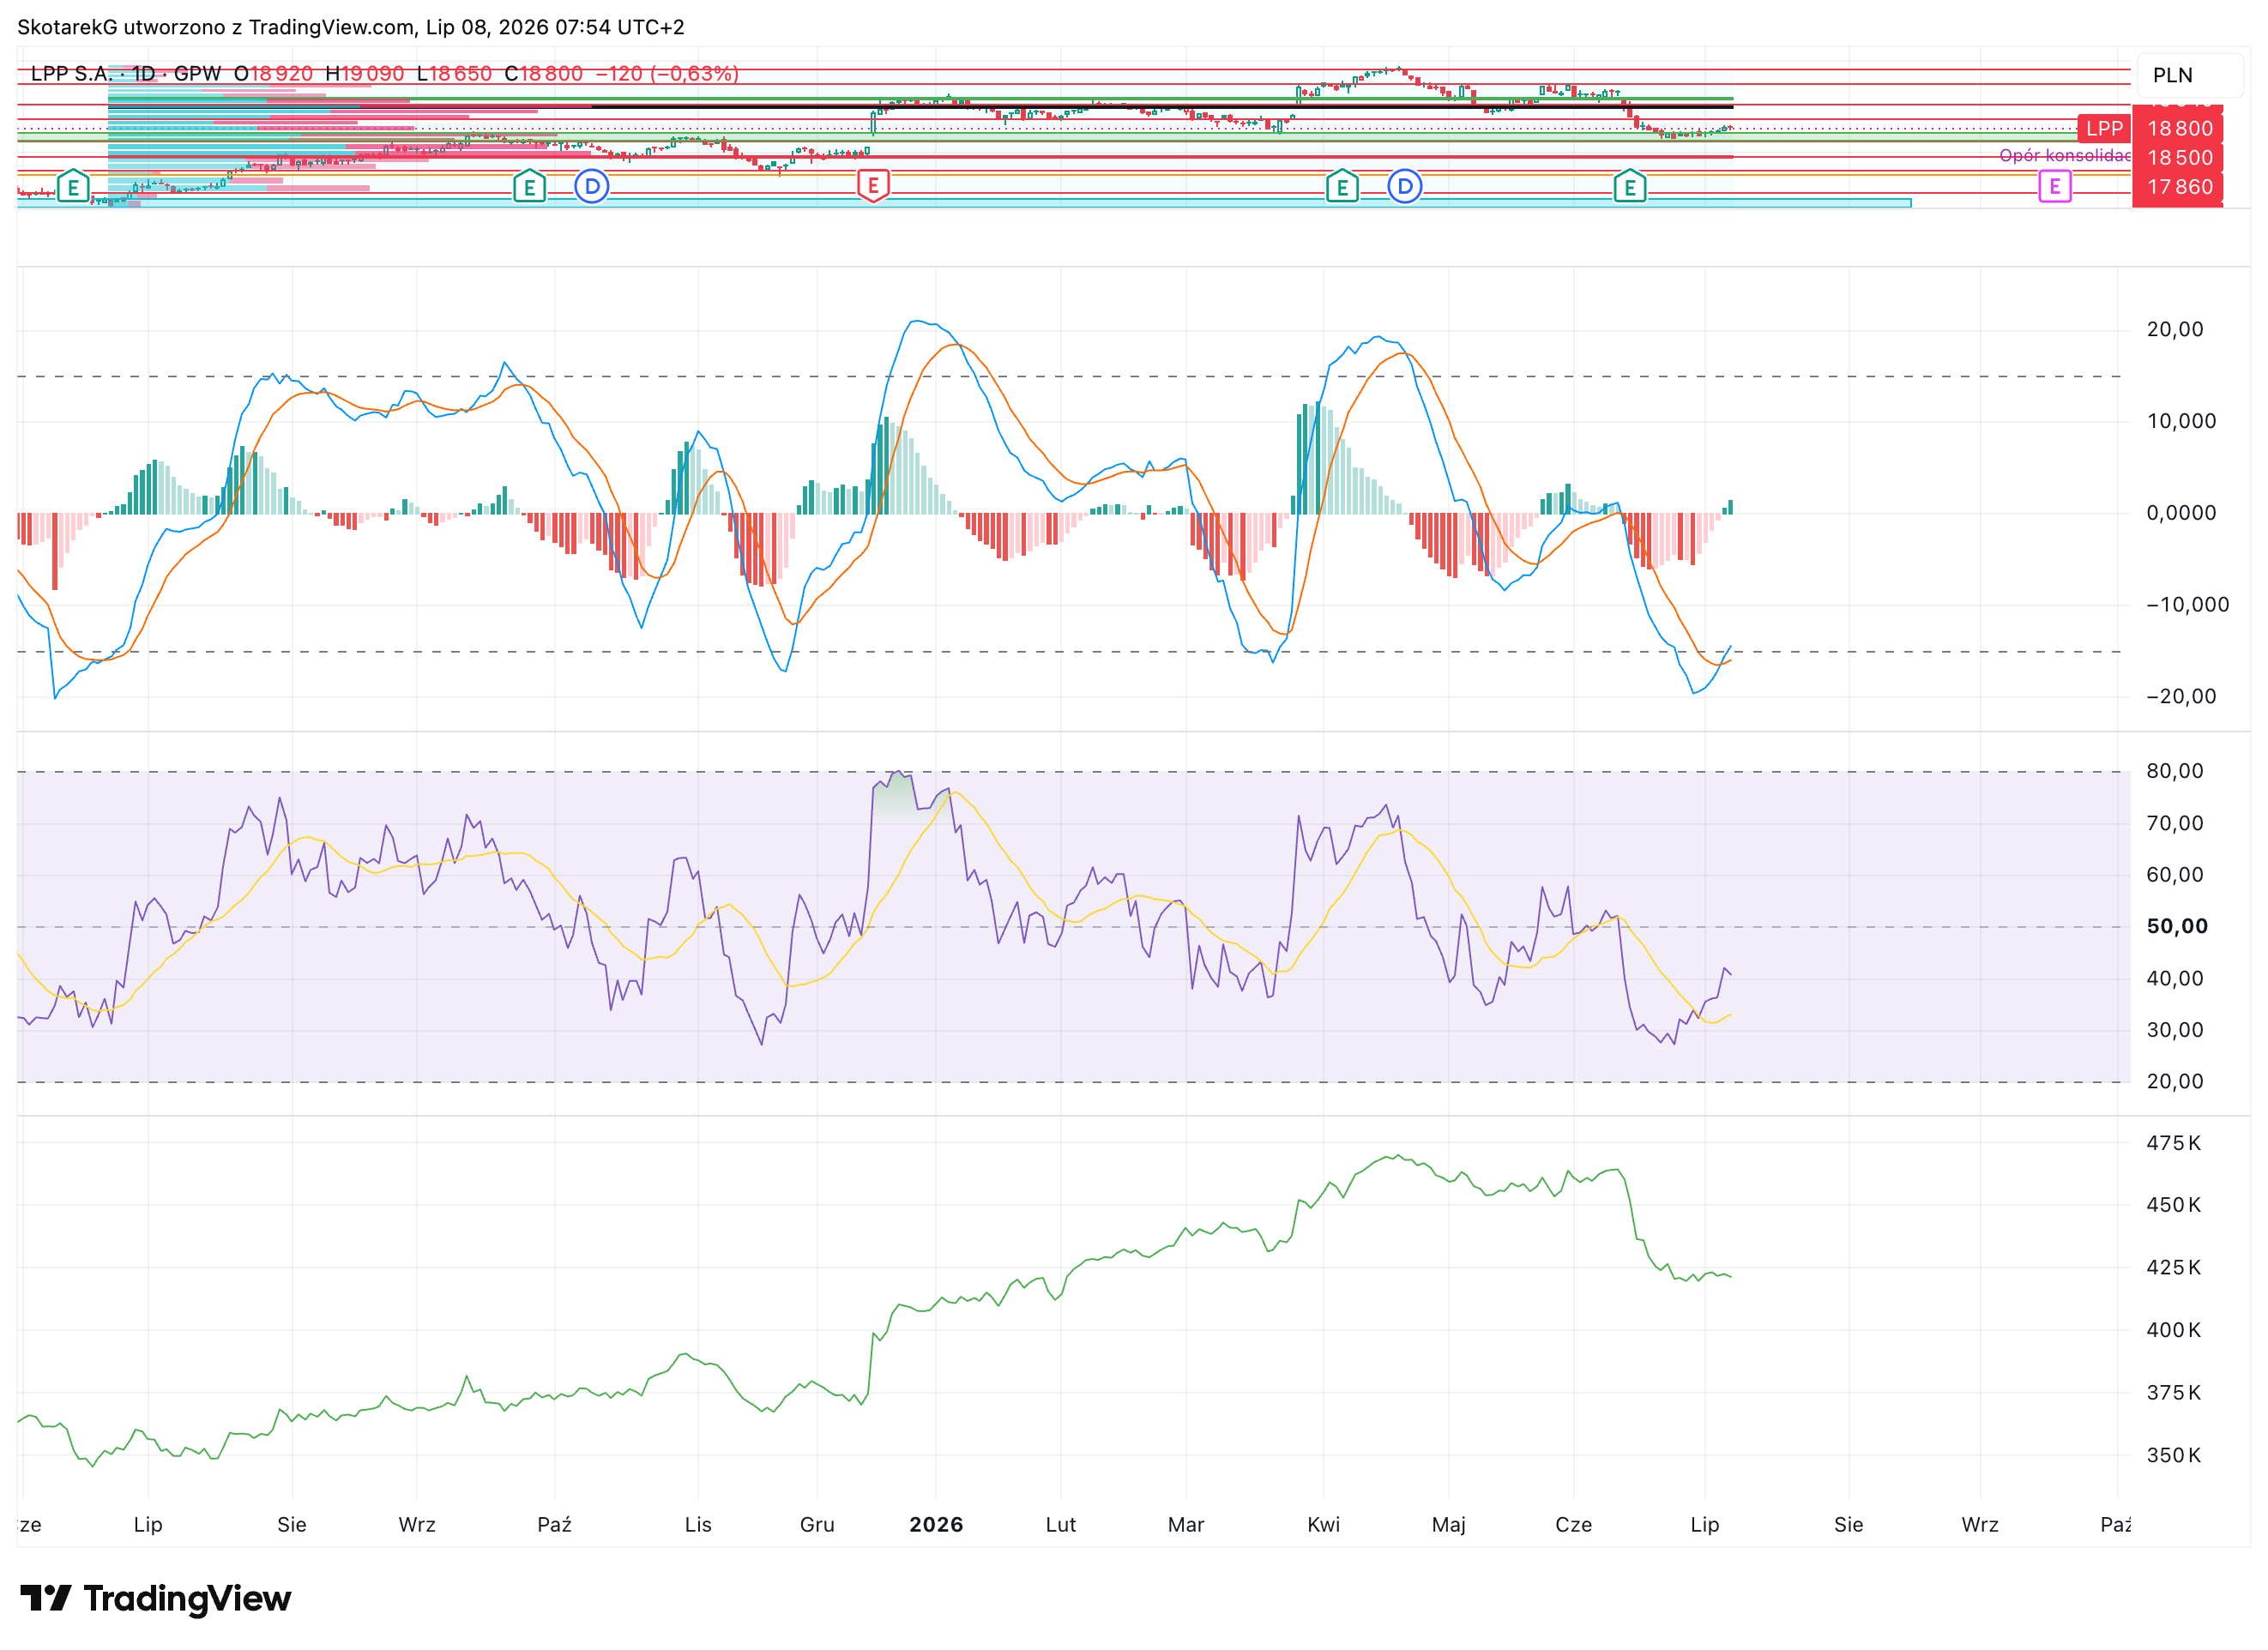Click the Gru label on time axis
The width and height of the screenshot is (2268, 1650).
tap(817, 1525)
